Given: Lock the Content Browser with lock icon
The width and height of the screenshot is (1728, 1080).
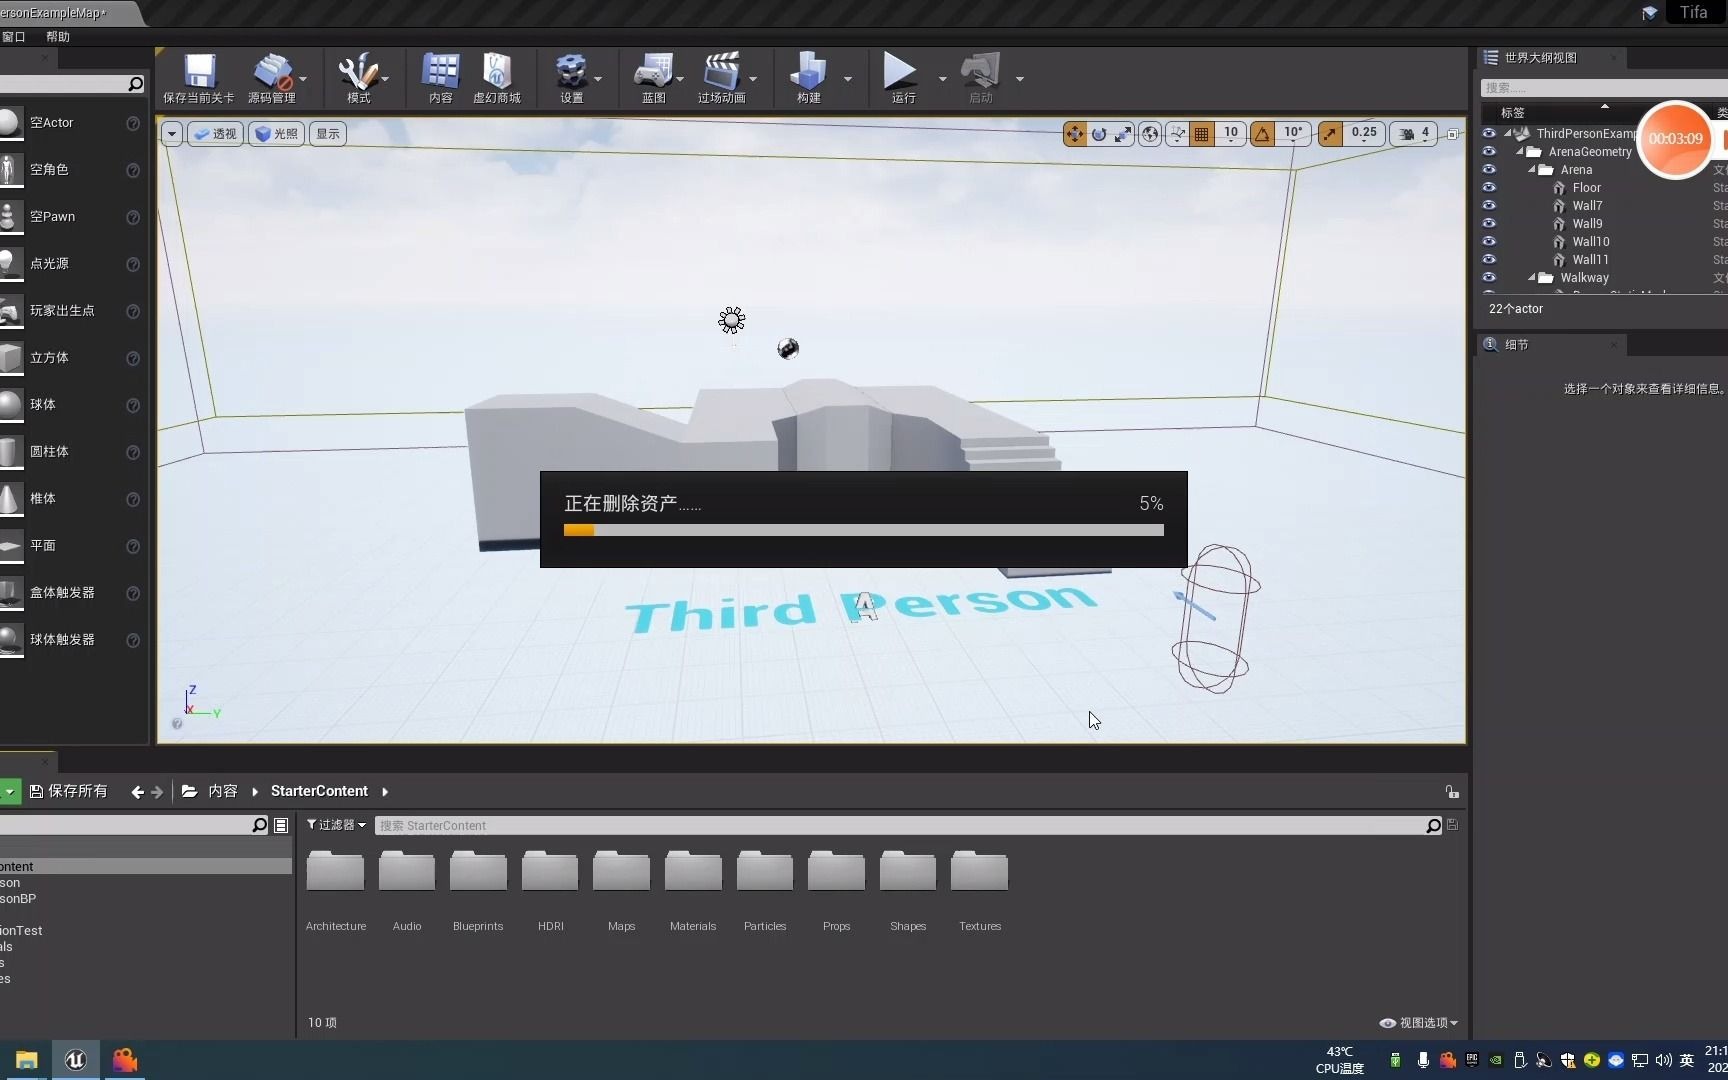Looking at the screenshot, I should click(x=1452, y=792).
